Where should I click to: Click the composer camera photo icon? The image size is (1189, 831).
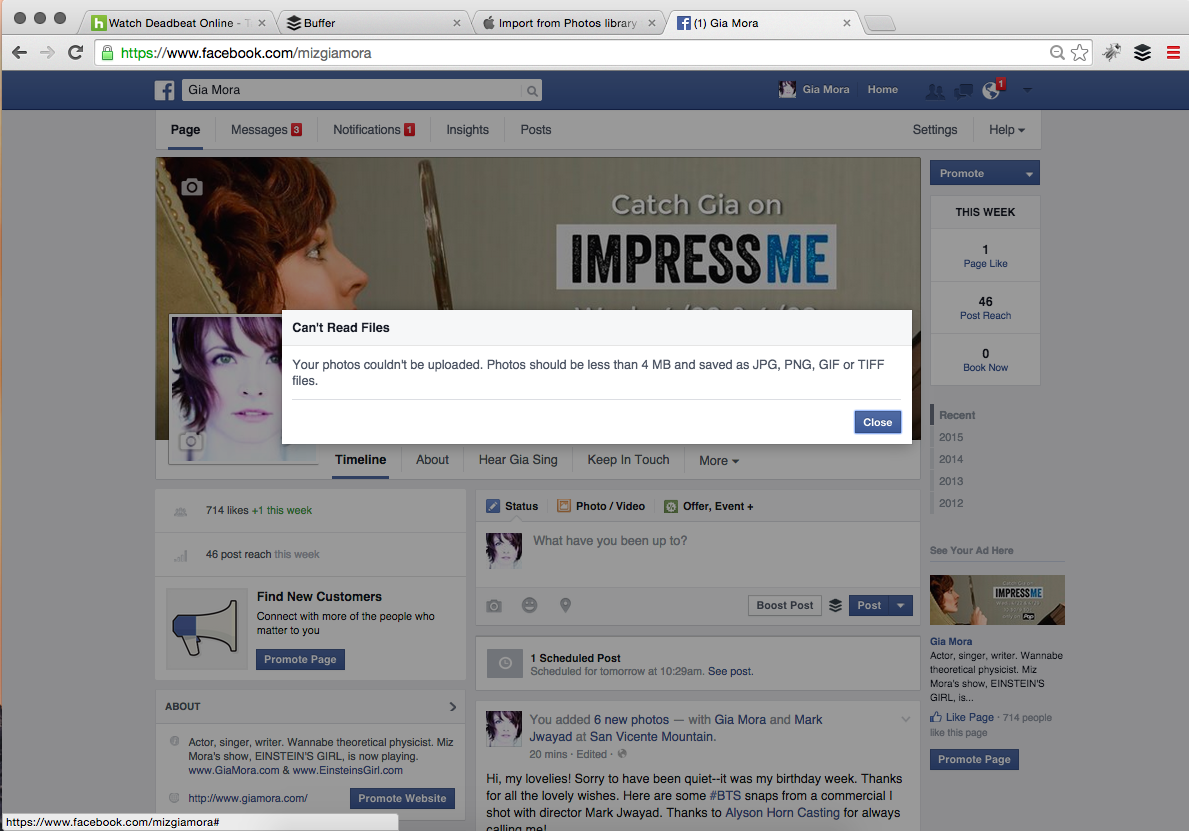(494, 606)
